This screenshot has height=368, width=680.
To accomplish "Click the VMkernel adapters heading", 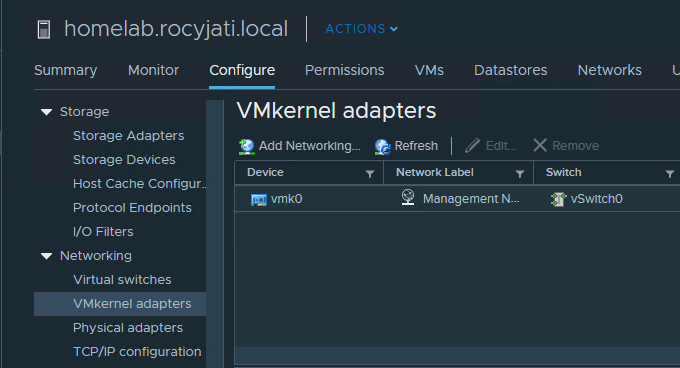I will point(336,111).
